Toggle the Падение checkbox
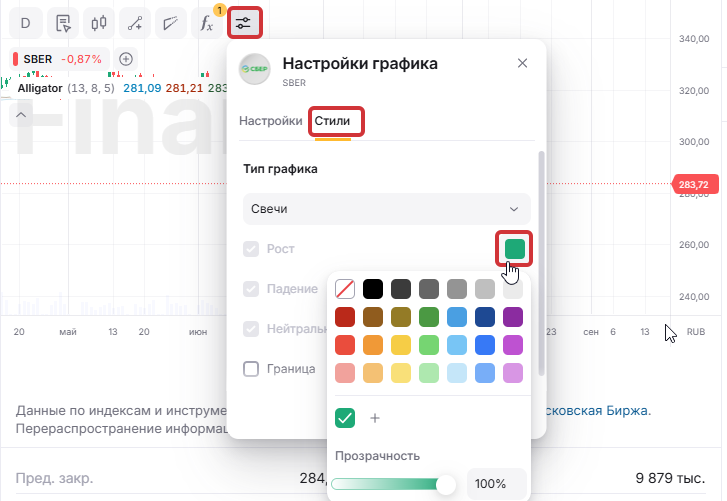The width and height of the screenshot is (727, 501). [x=251, y=289]
